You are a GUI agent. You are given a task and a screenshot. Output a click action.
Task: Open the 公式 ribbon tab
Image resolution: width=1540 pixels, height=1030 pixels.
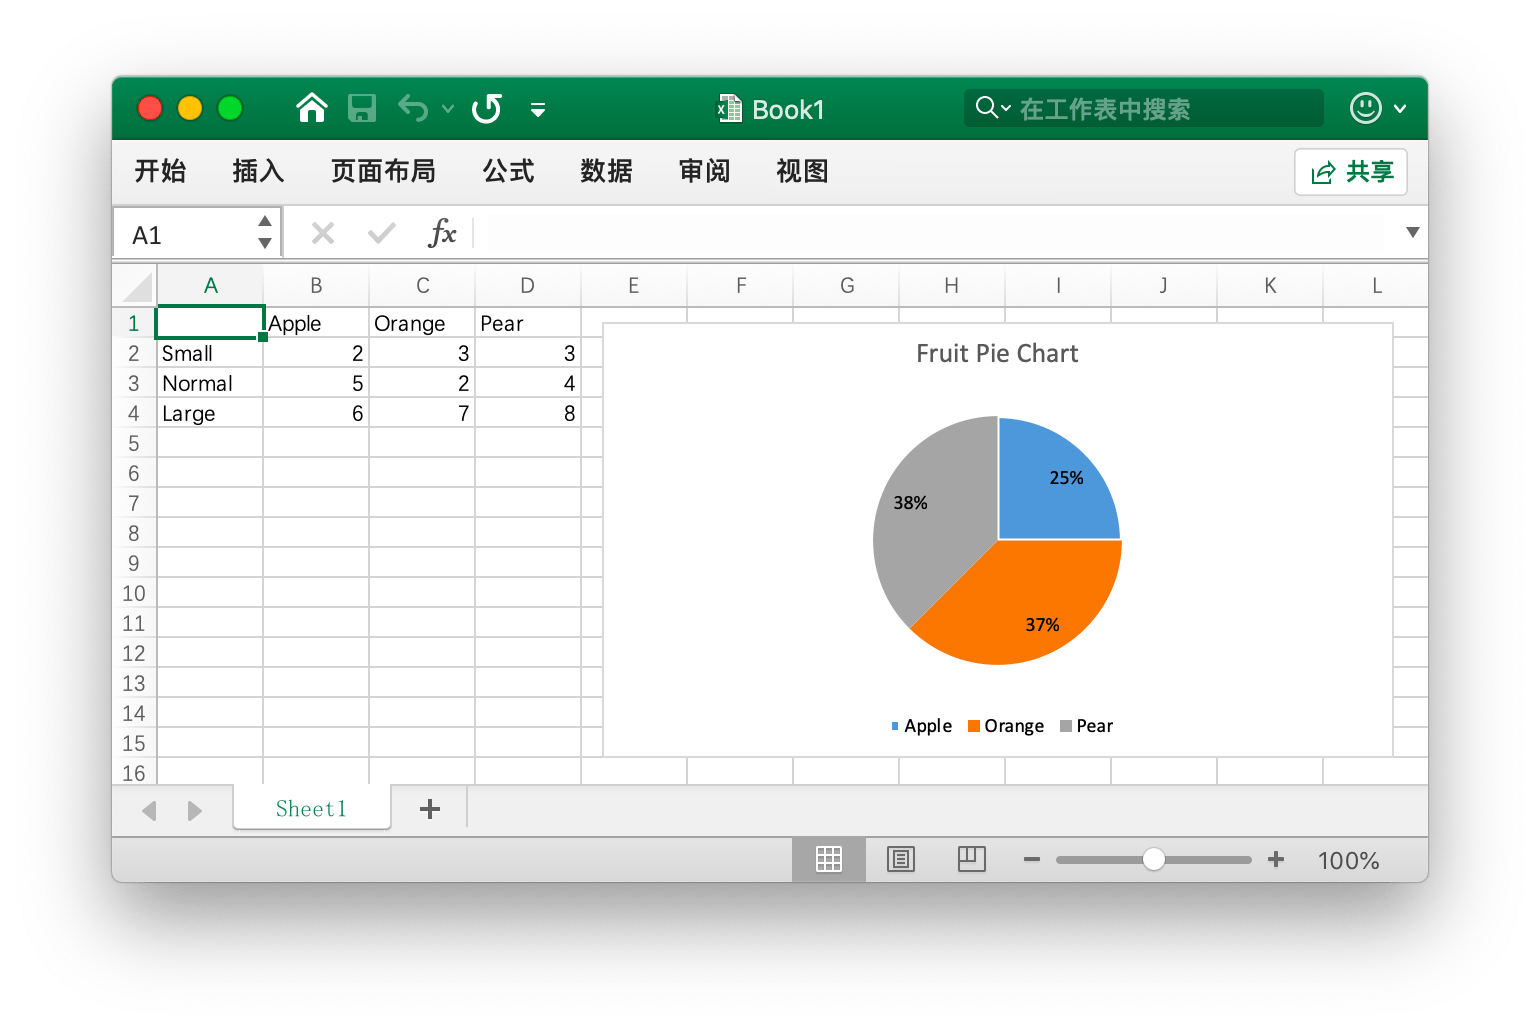(x=508, y=172)
